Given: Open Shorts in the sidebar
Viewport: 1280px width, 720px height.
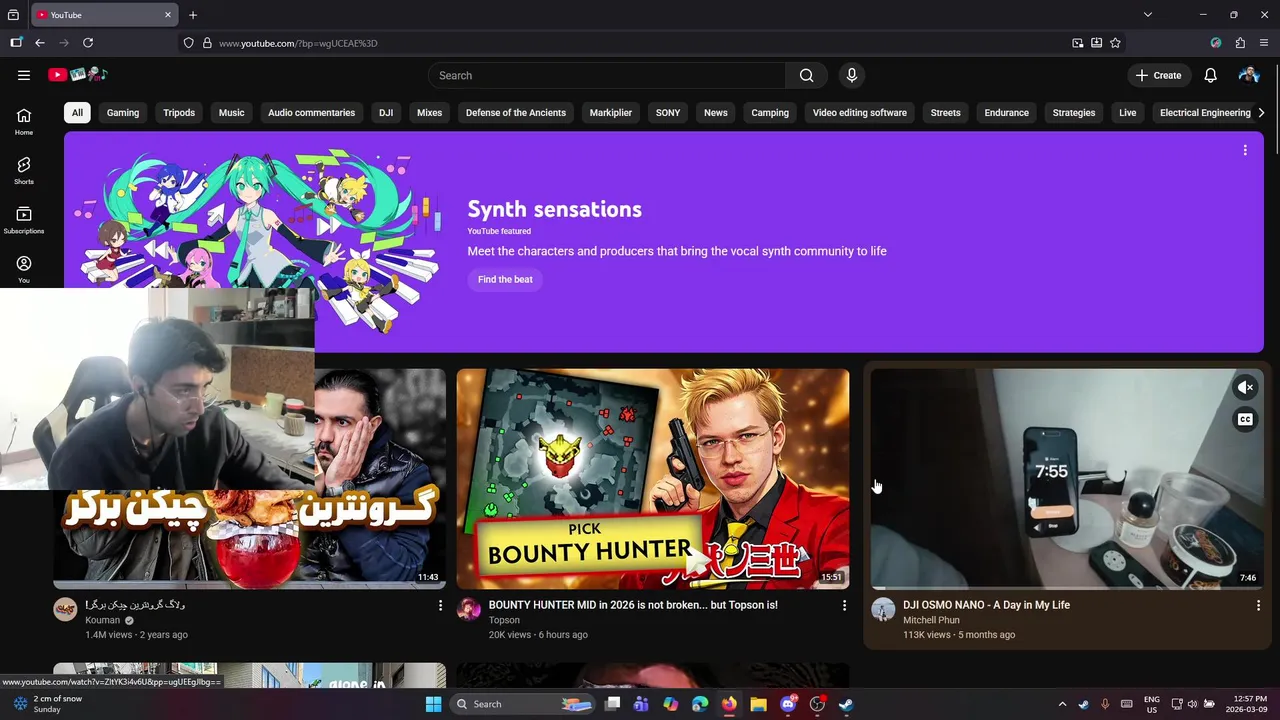Looking at the screenshot, I should (x=24, y=170).
